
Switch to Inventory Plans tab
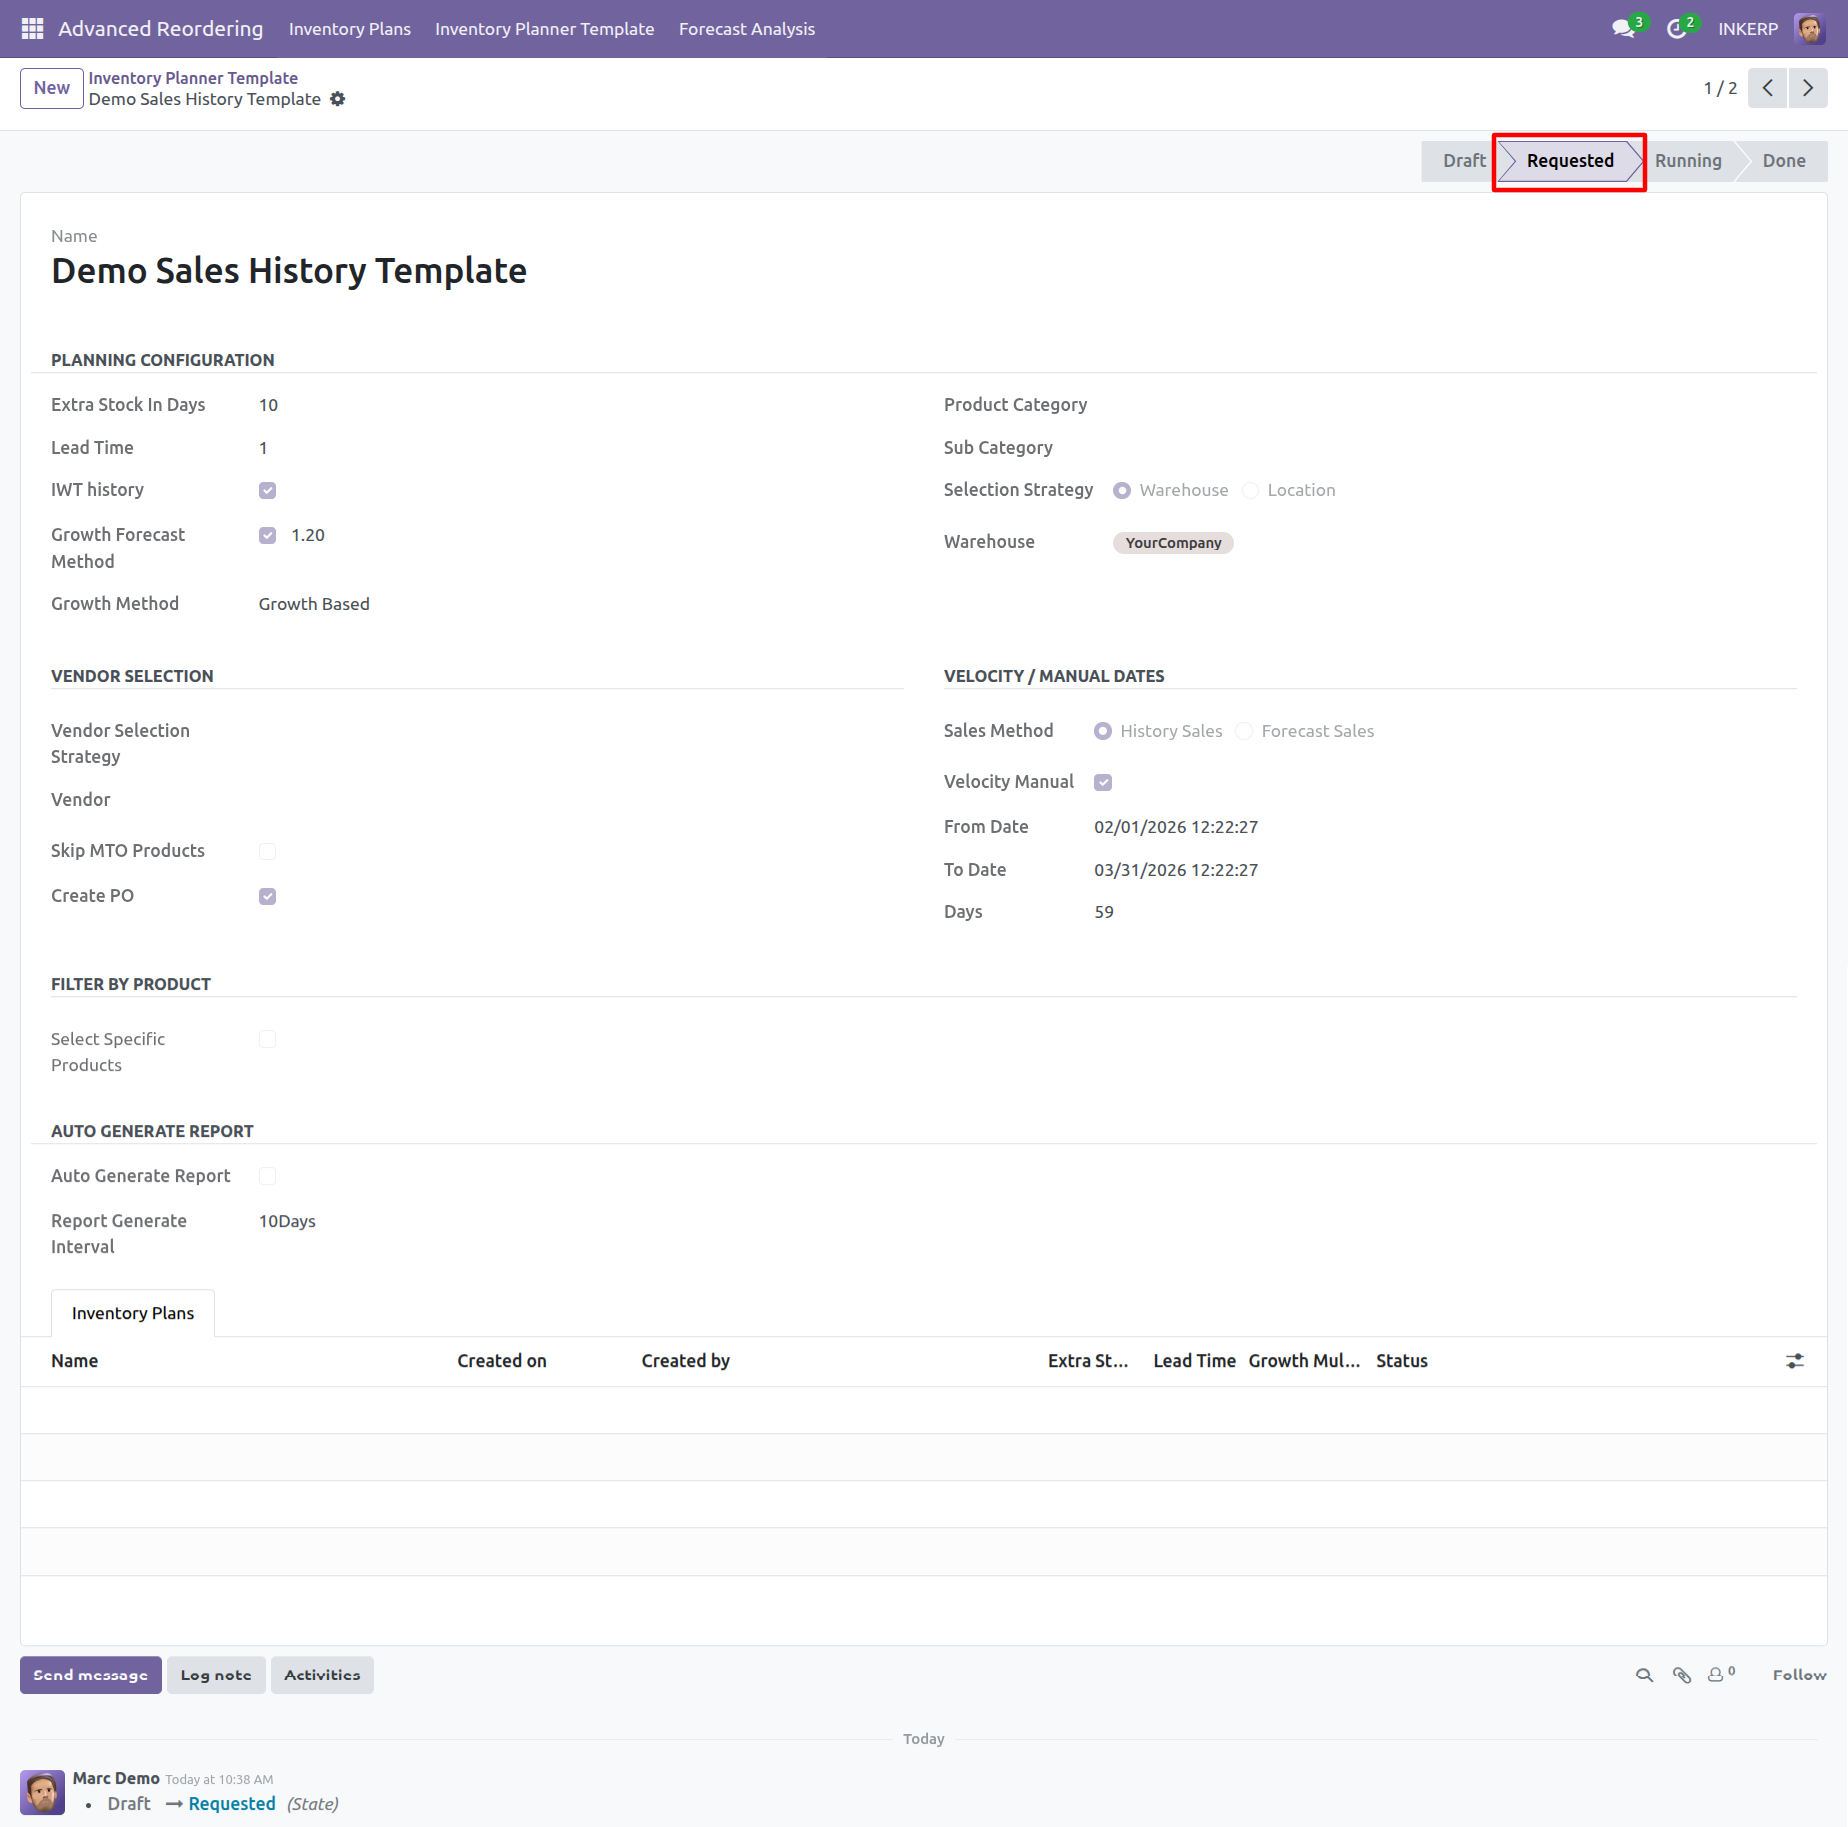(x=133, y=1313)
